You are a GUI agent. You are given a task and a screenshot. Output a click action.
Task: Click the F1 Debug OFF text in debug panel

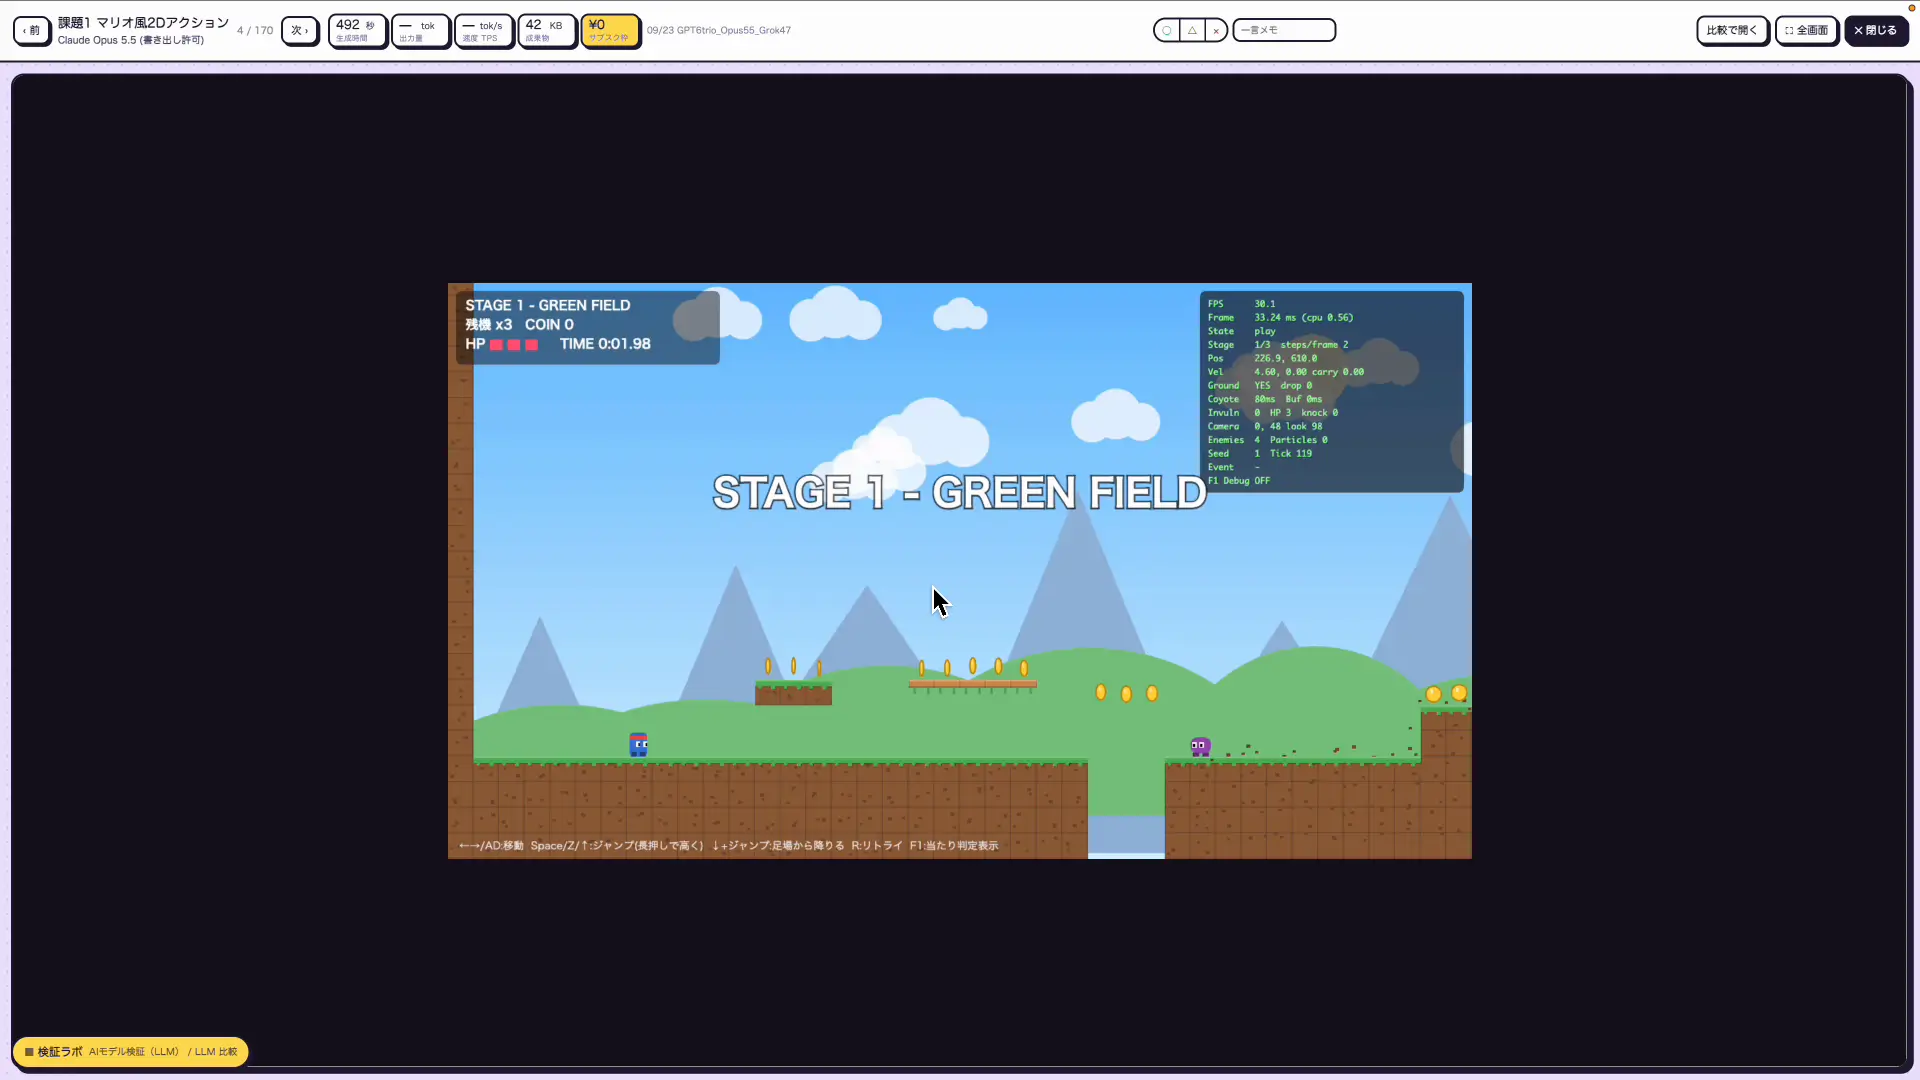pyautogui.click(x=1238, y=481)
